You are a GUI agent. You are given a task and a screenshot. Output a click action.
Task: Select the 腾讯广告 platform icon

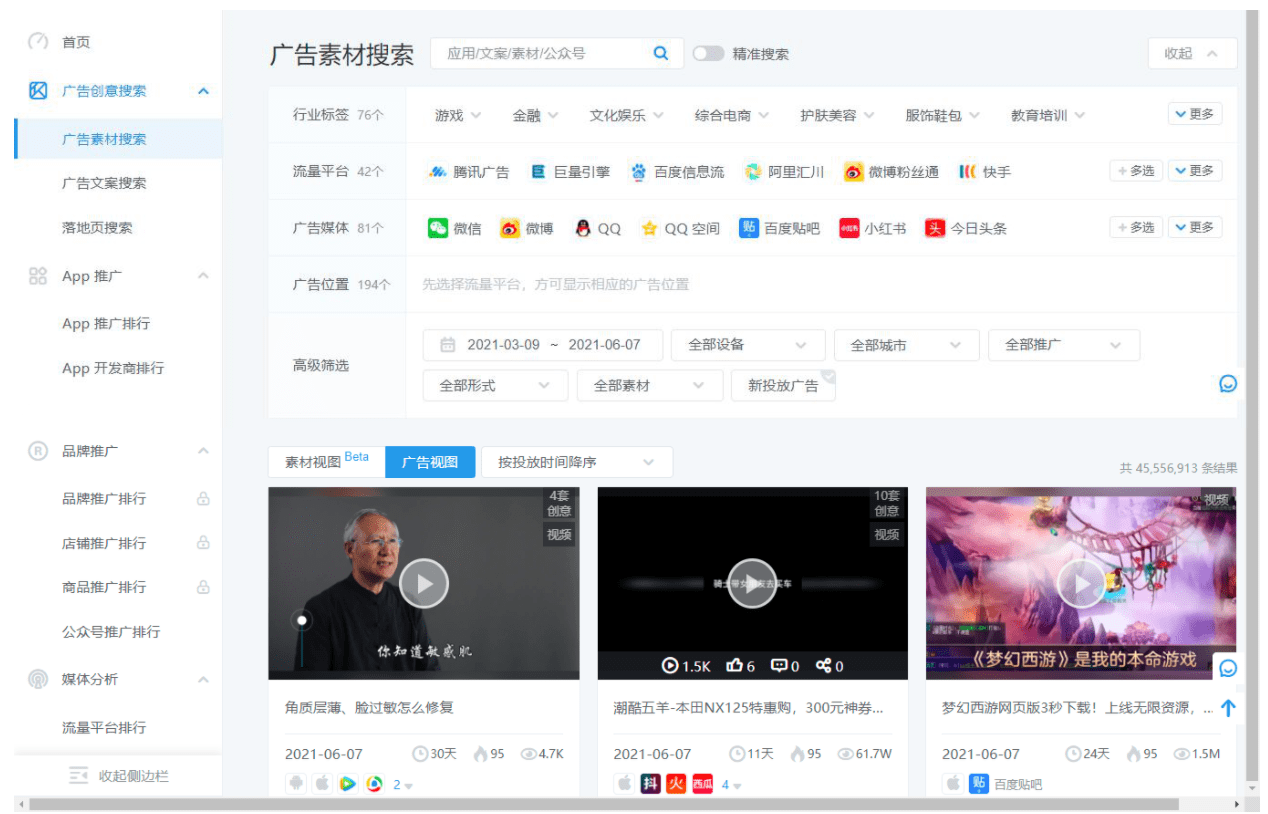[x=437, y=172]
